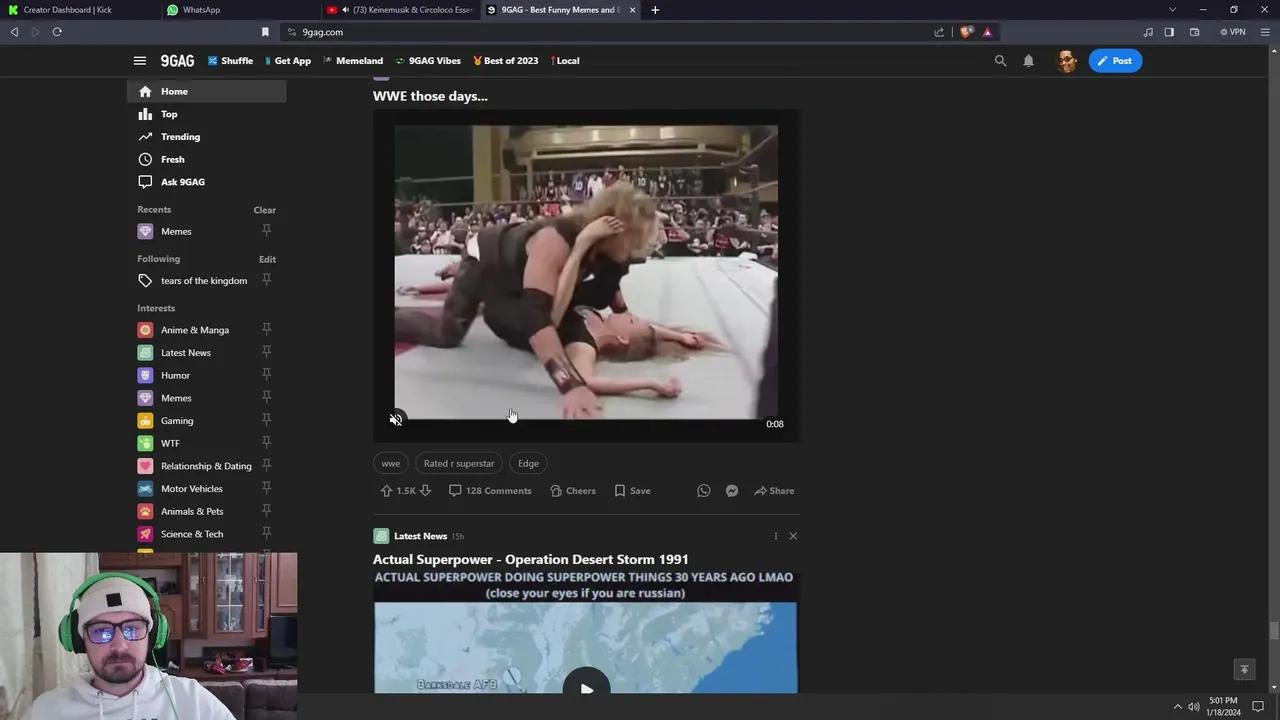The height and width of the screenshot is (720, 1280).
Task: Pin Gaming interest
Action: pos(266,420)
